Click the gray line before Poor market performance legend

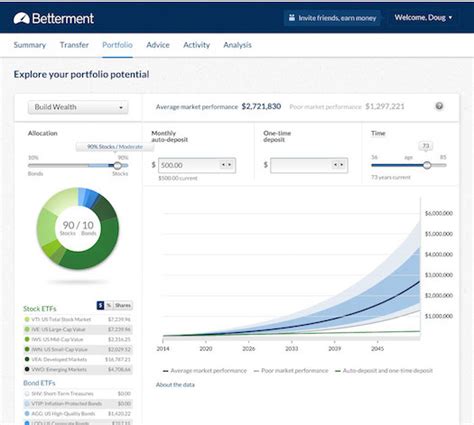[256, 371]
